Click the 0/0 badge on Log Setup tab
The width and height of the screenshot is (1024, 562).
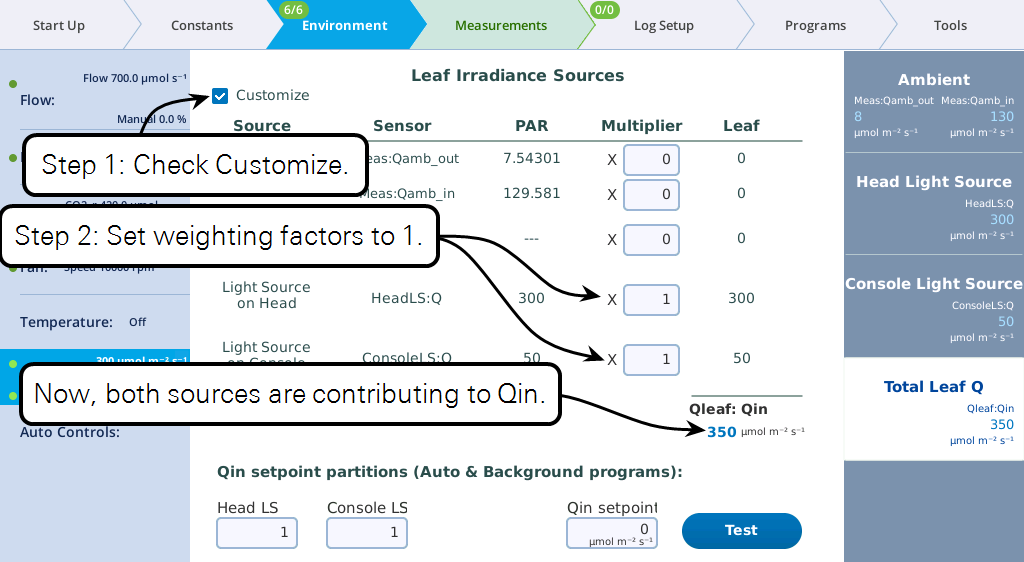605,10
